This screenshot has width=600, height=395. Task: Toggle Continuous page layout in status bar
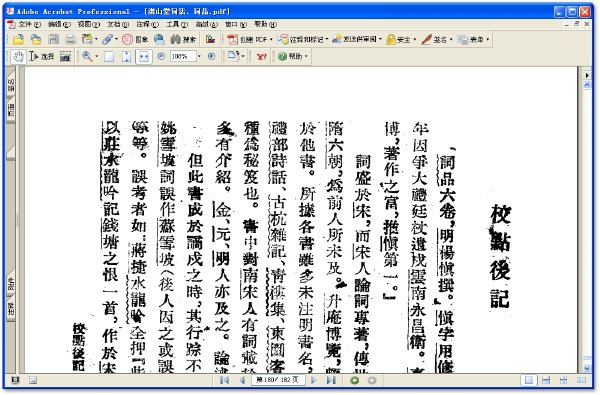coord(546,380)
